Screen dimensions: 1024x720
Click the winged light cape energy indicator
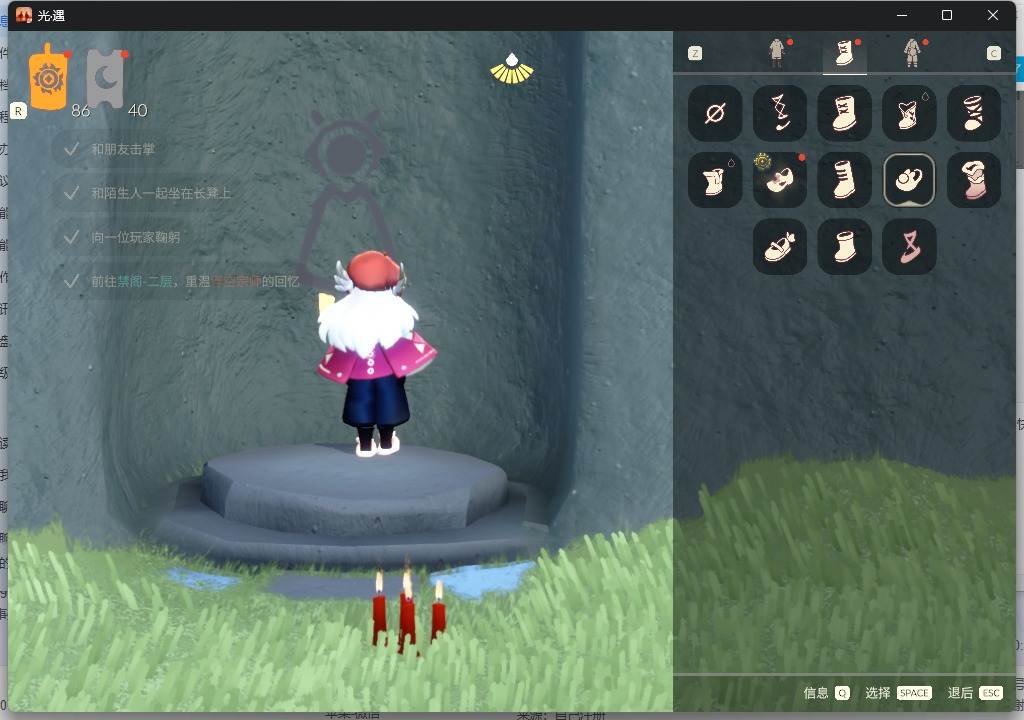(x=512, y=69)
